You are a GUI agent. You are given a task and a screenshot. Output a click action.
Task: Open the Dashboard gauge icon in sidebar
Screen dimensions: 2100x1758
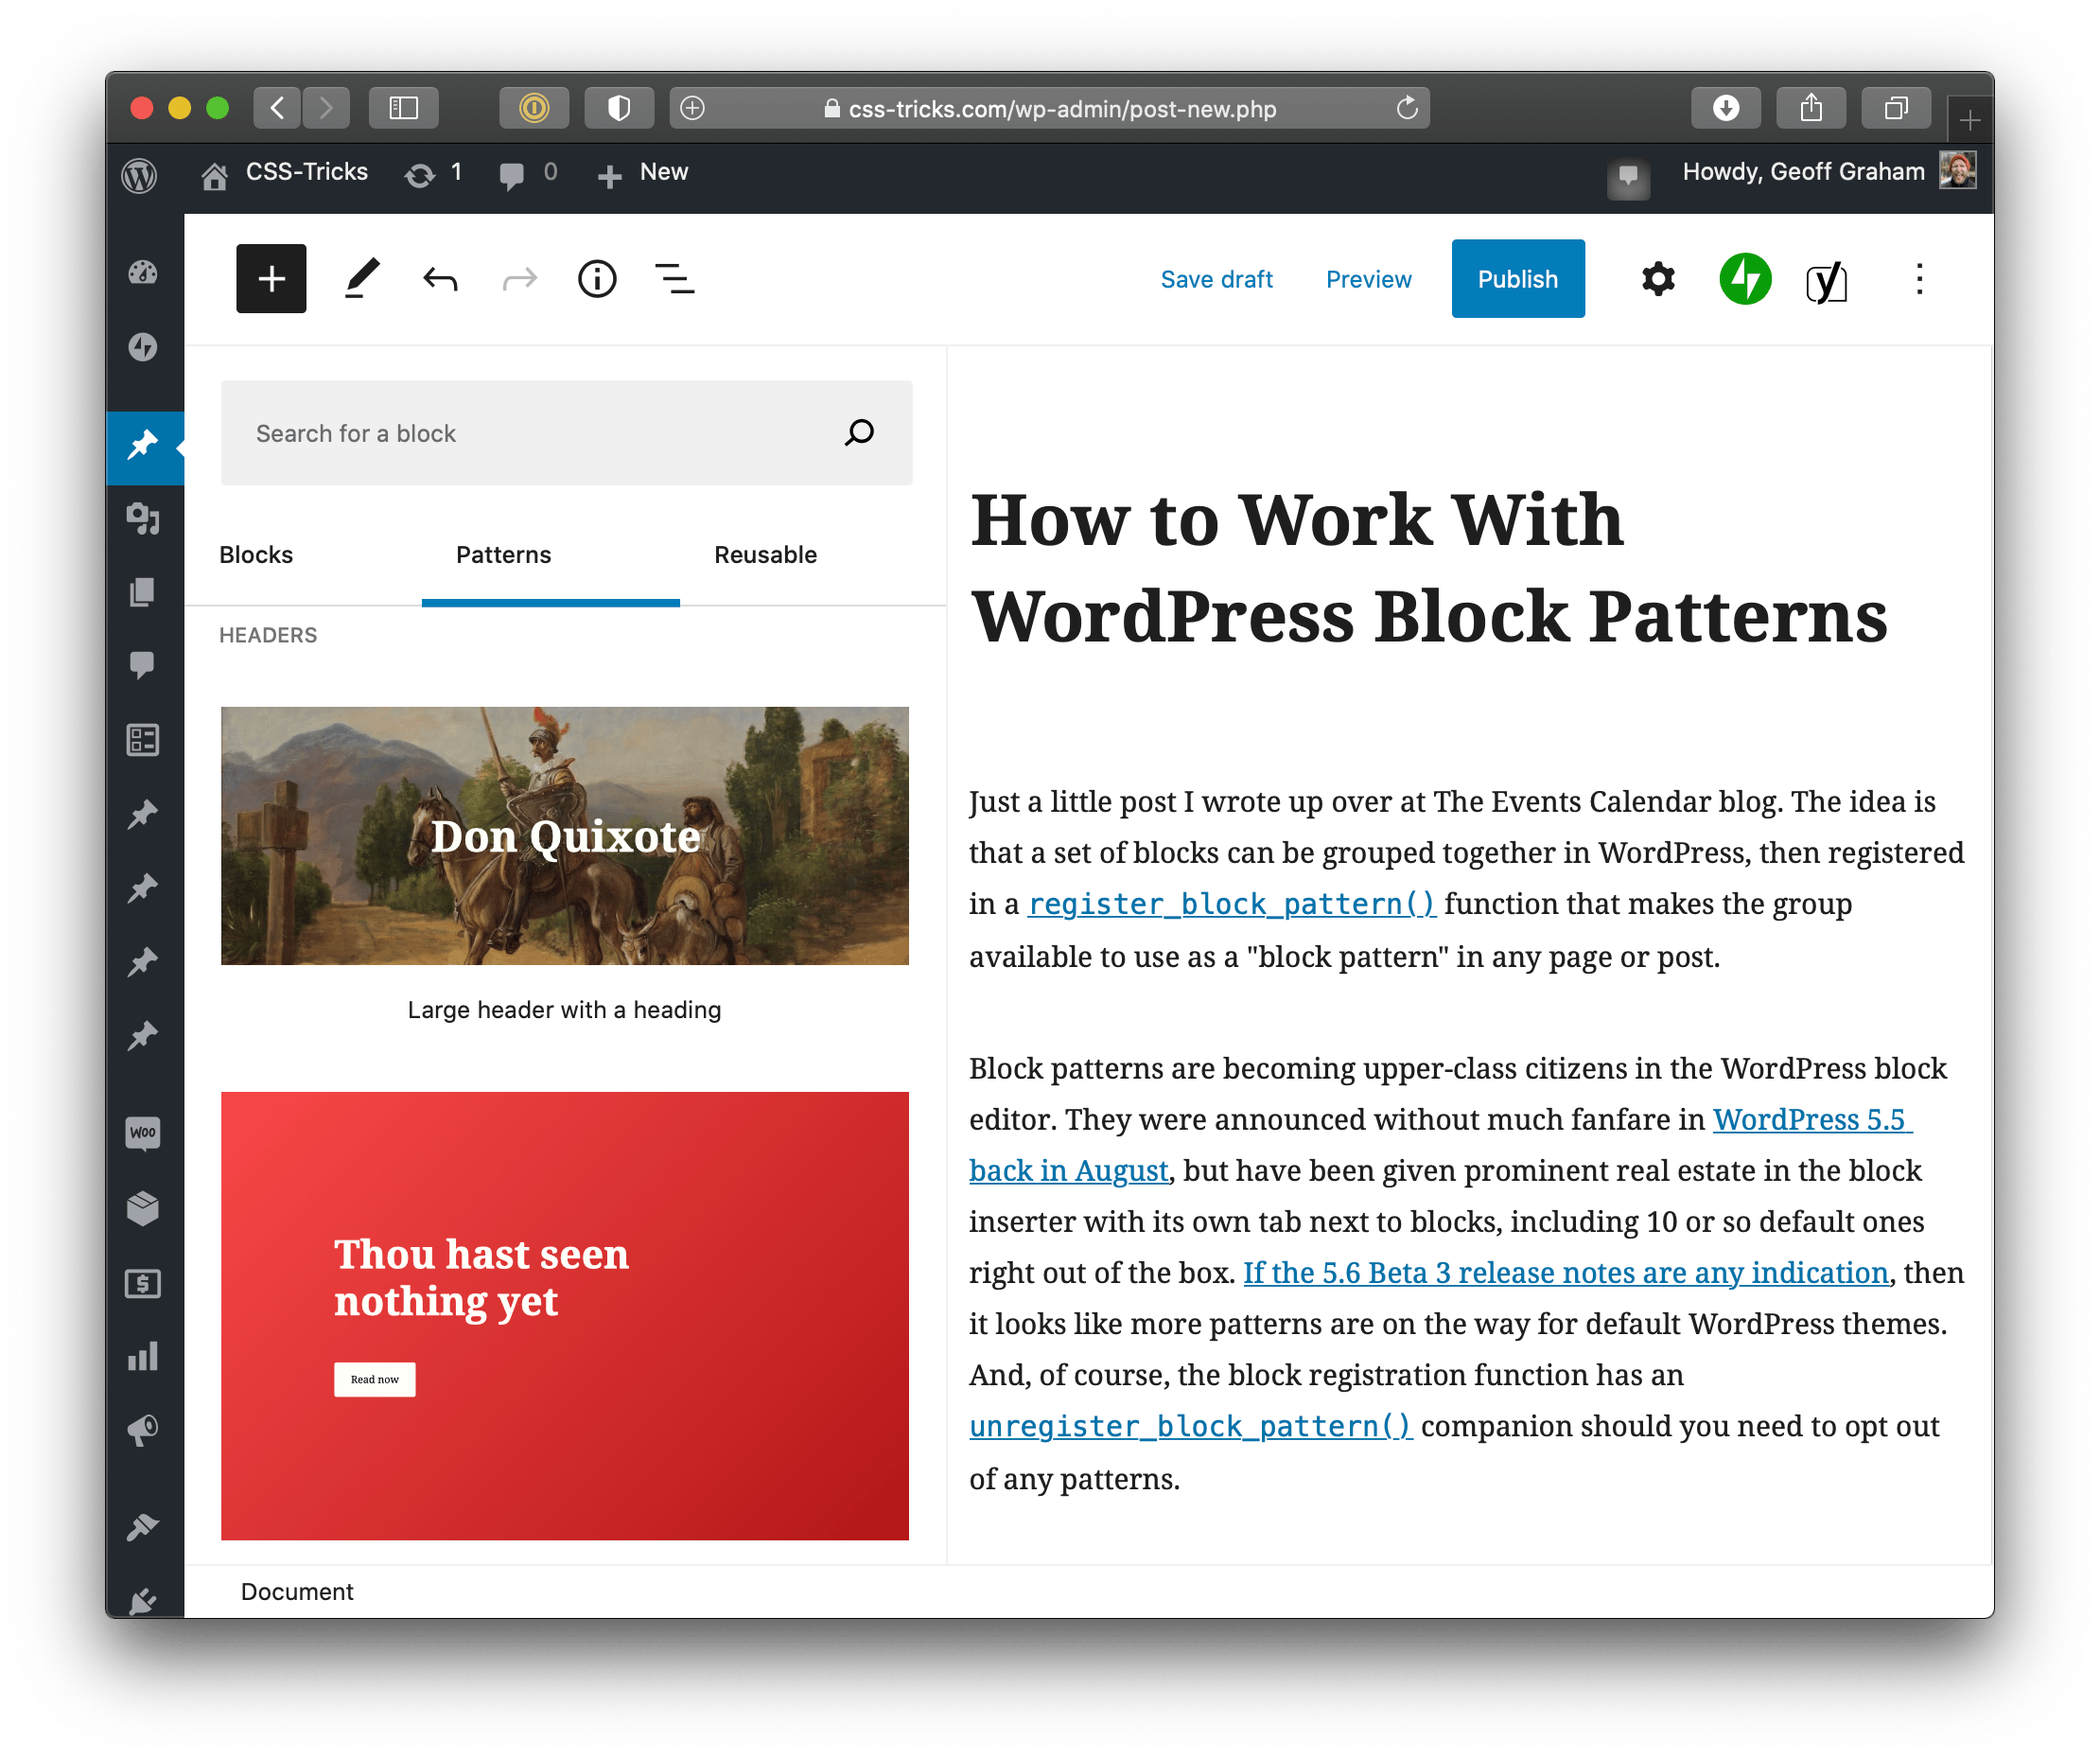coord(143,272)
